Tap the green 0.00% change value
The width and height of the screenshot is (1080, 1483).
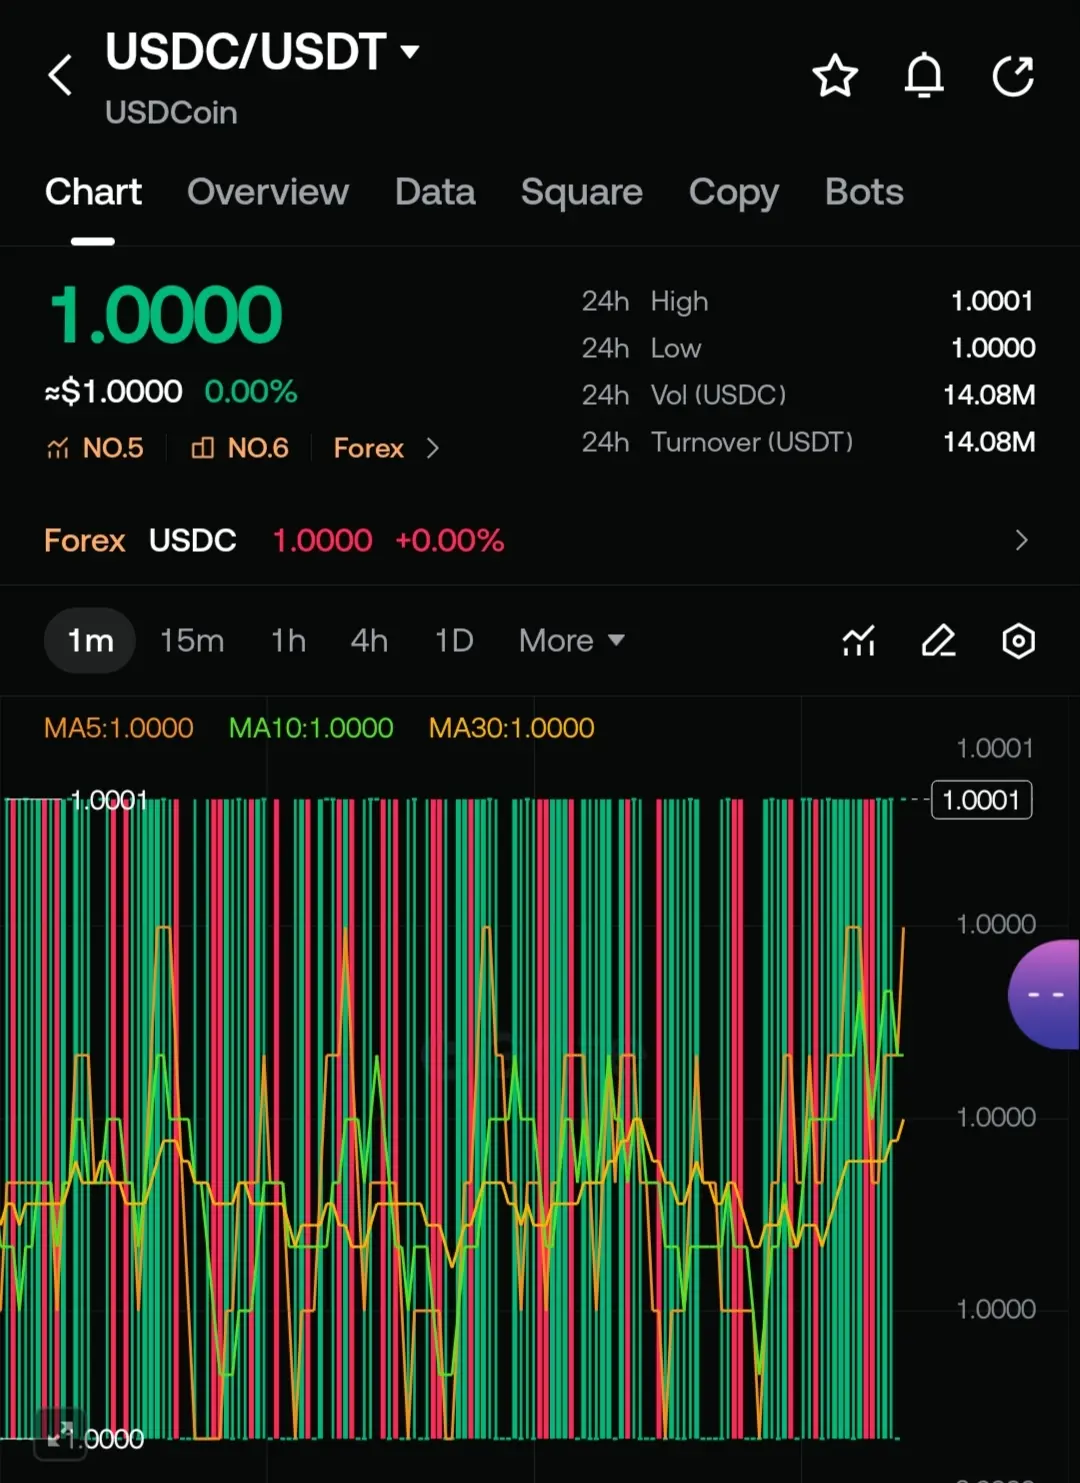click(x=251, y=391)
